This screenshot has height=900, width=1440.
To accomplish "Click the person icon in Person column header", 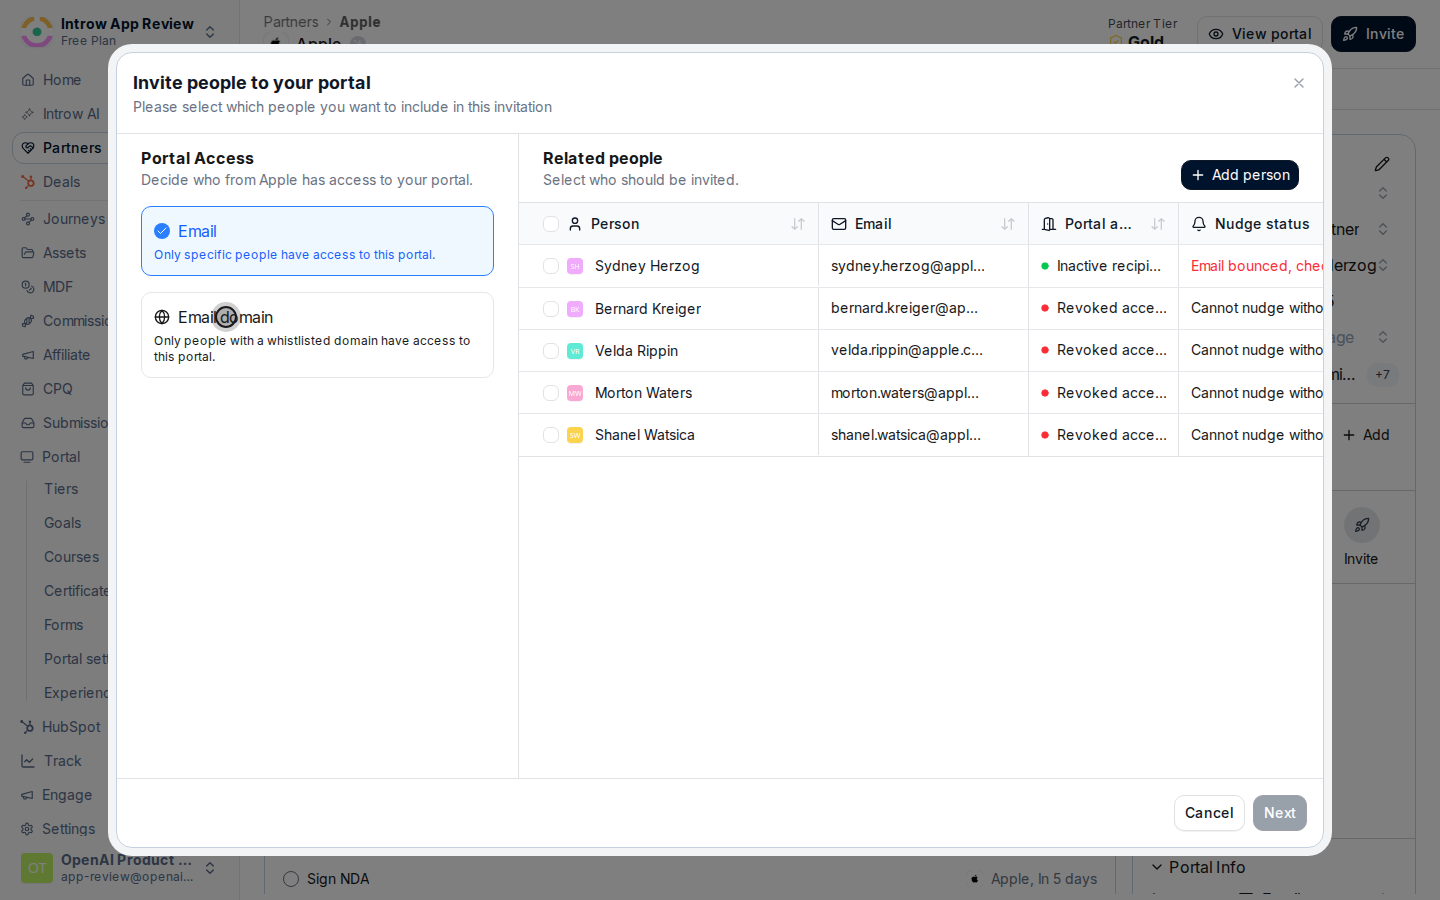I will tap(575, 224).
